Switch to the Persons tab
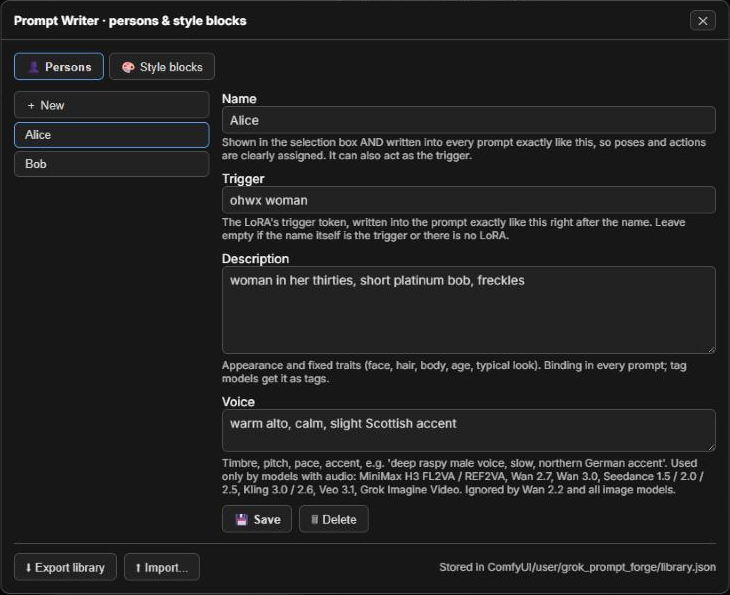 click(59, 67)
